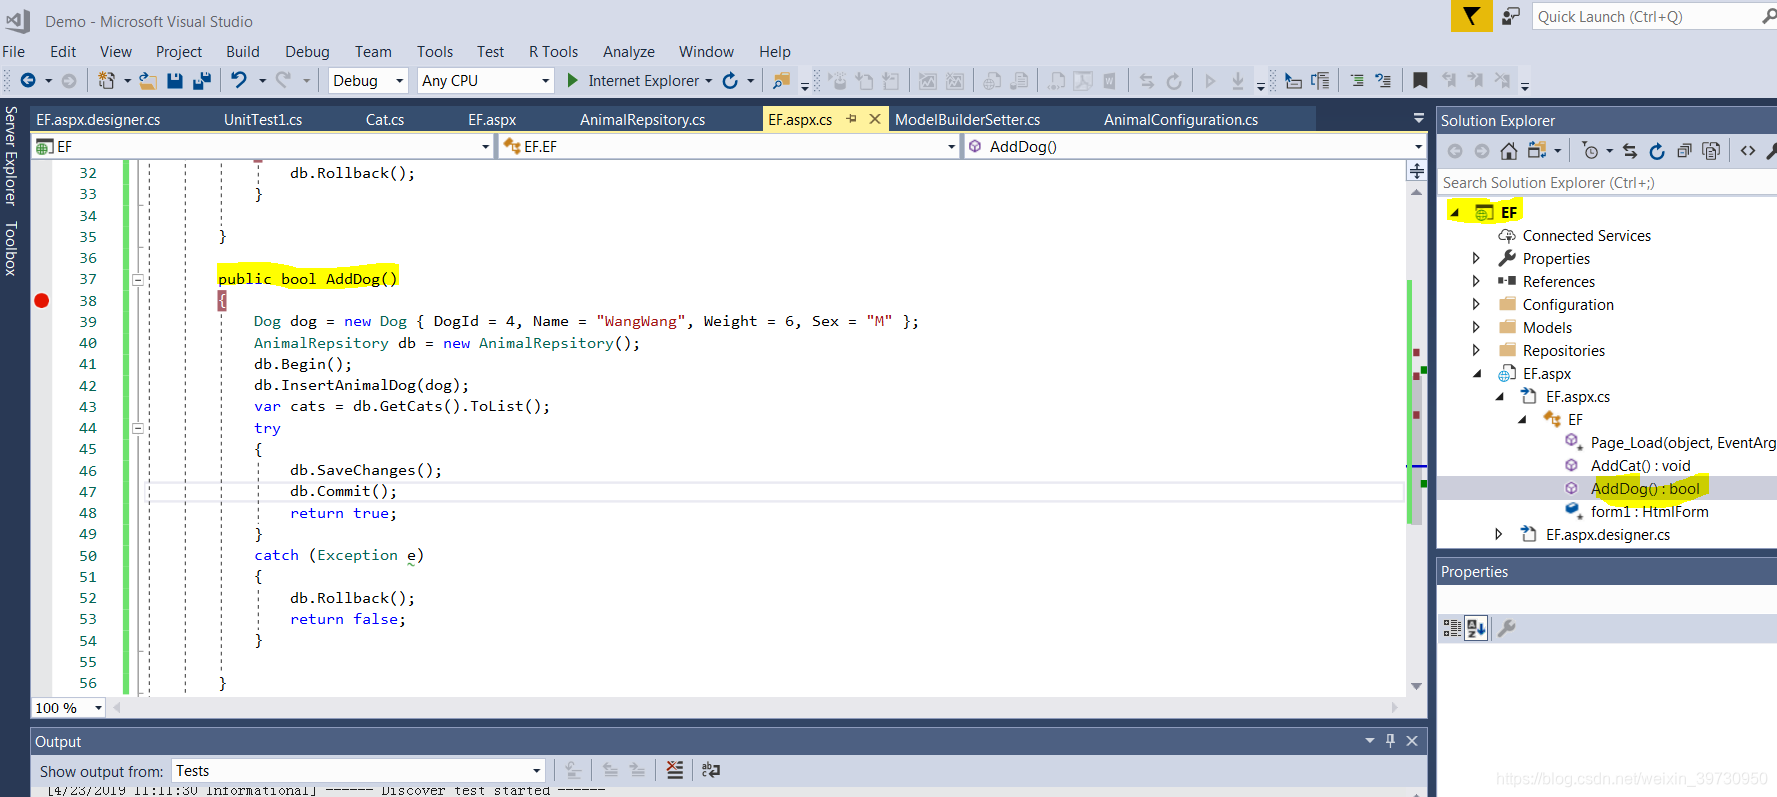The height and width of the screenshot is (797, 1777).
Task: Expand the Repositories folder
Action: [x=1476, y=350]
